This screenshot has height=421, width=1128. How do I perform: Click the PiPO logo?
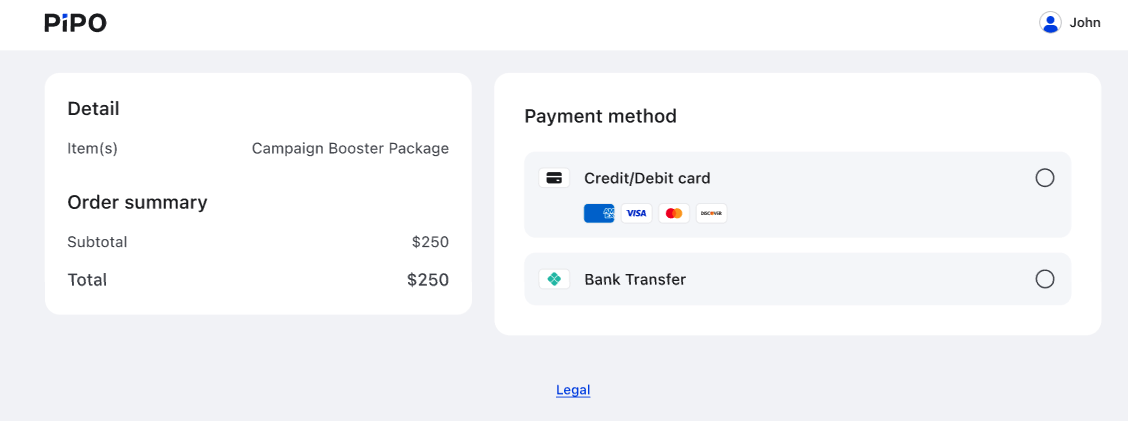75,23
